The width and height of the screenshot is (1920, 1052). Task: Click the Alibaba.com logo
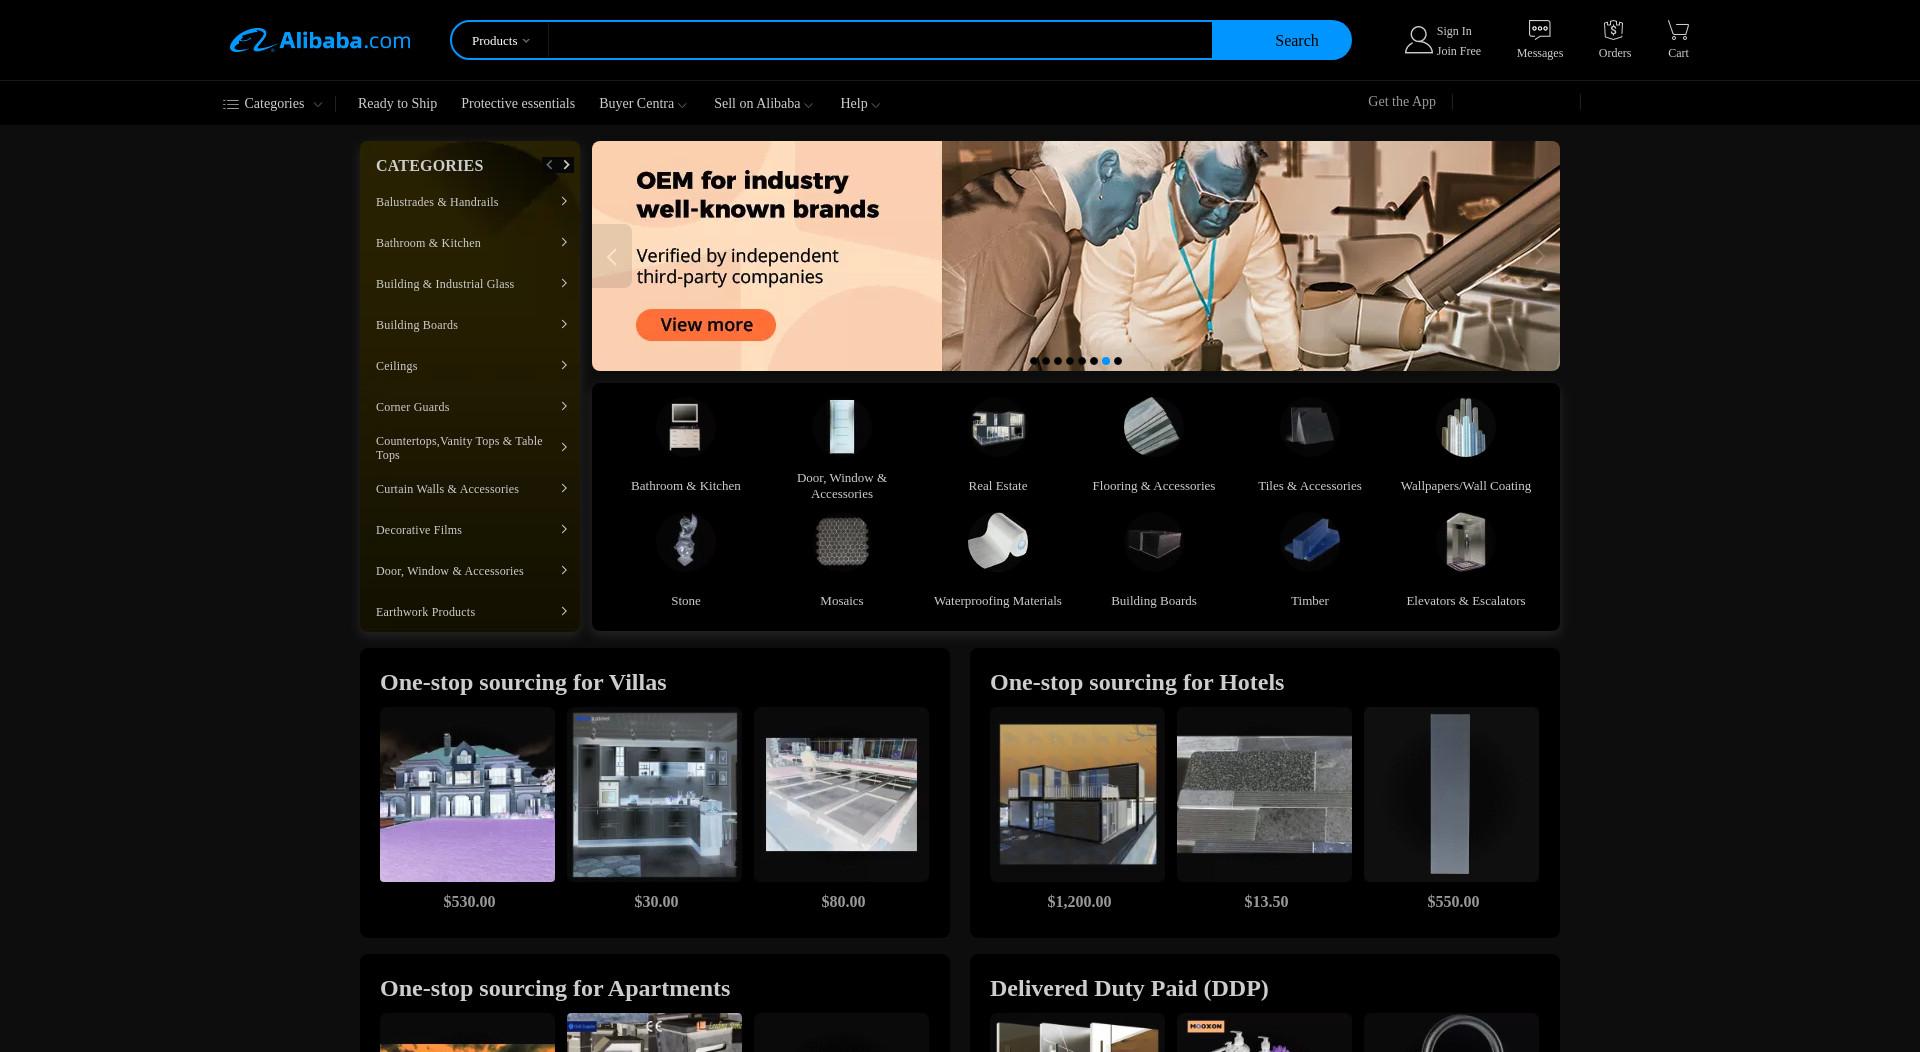(320, 40)
